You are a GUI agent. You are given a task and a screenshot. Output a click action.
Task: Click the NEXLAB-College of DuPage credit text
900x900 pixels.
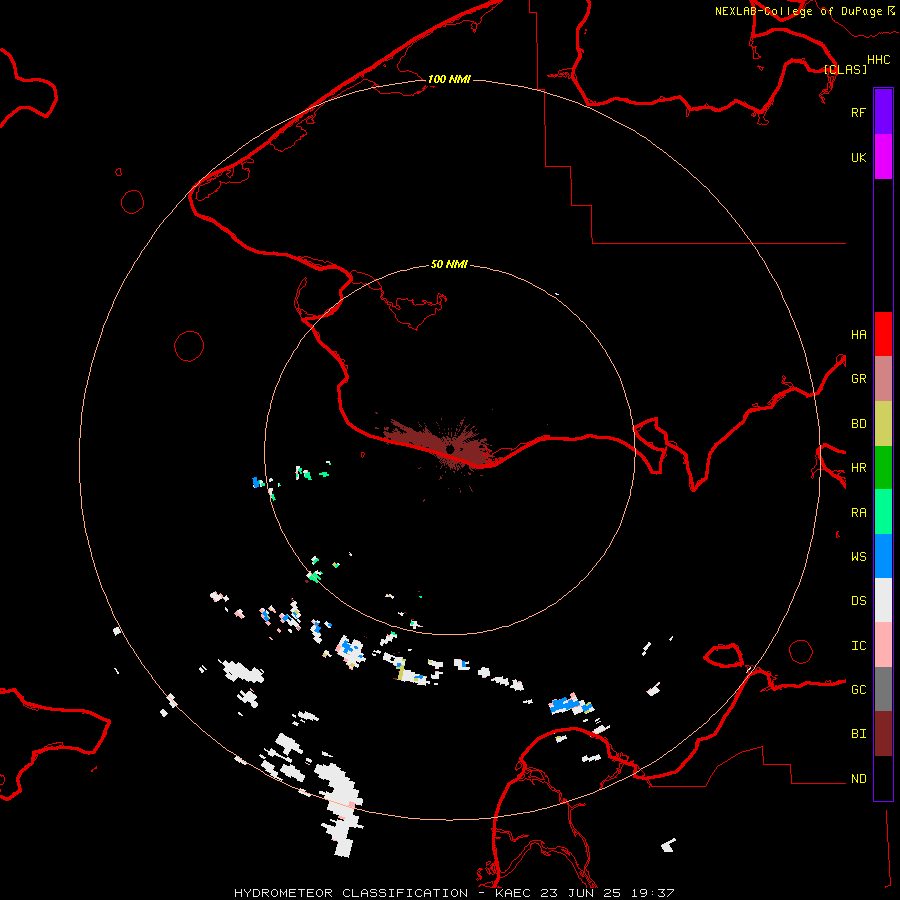coord(798,11)
